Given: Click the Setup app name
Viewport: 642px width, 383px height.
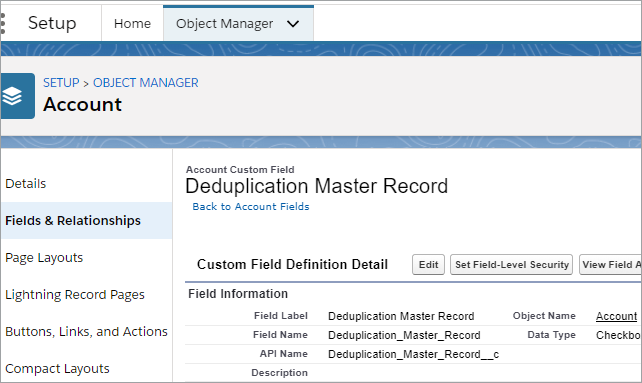Looking at the screenshot, I should (x=52, y=23).
